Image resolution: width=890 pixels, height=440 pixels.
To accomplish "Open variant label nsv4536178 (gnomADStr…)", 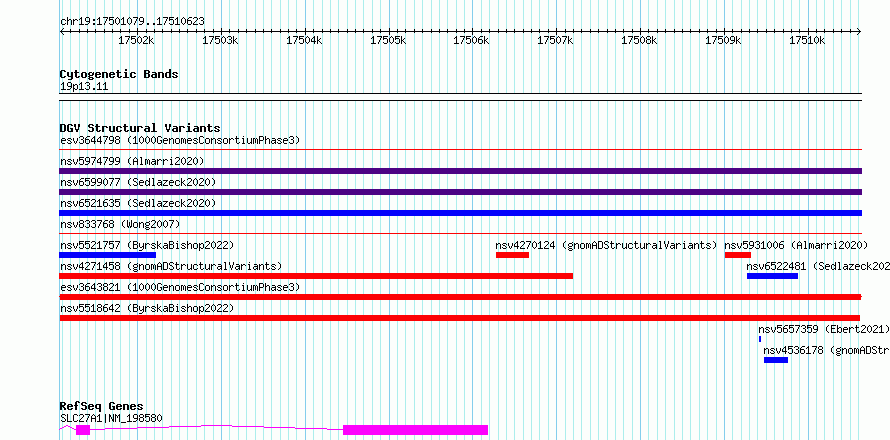I will 826,350.
